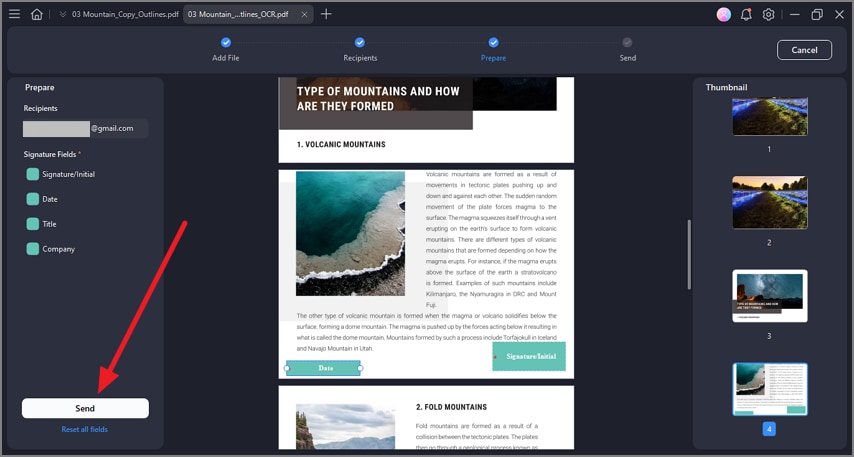Screen dimensions: 854x457
Task: Close the OCR.pdf tab
Action: pyautogui.click(x=304, y=15)
